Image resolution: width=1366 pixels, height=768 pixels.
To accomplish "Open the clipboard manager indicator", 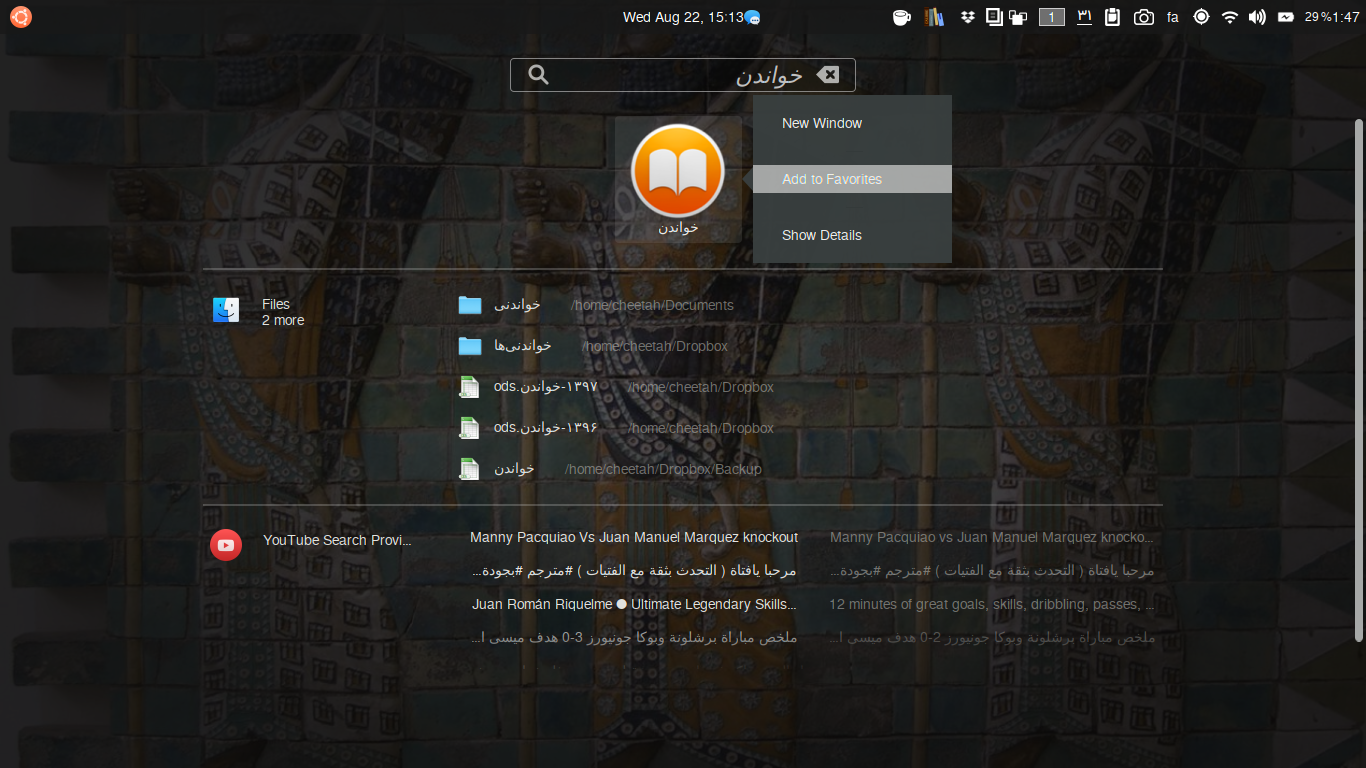I will click(1113, 17).
